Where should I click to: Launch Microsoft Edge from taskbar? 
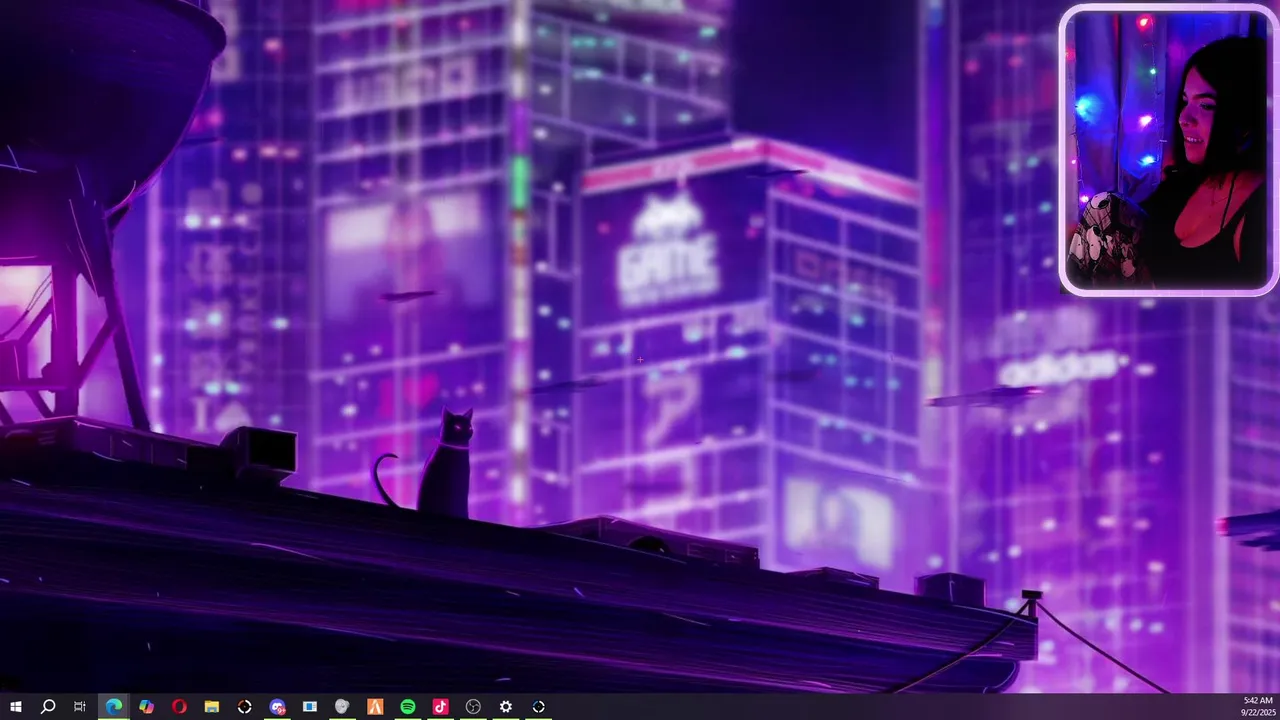(x=114, y=707)
